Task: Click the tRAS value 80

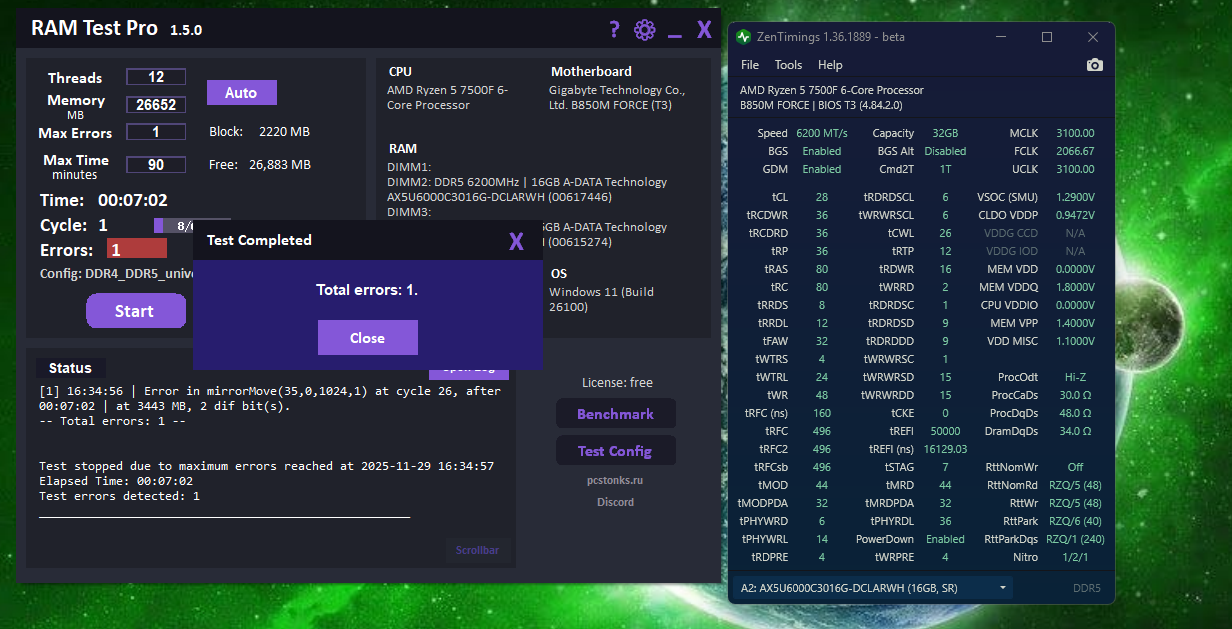Action: pos(821,269)
